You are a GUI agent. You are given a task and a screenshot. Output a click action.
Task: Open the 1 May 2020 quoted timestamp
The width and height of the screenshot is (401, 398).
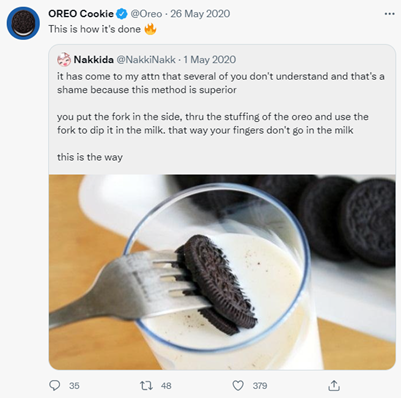pyautogui.click(x=210, y=60)
